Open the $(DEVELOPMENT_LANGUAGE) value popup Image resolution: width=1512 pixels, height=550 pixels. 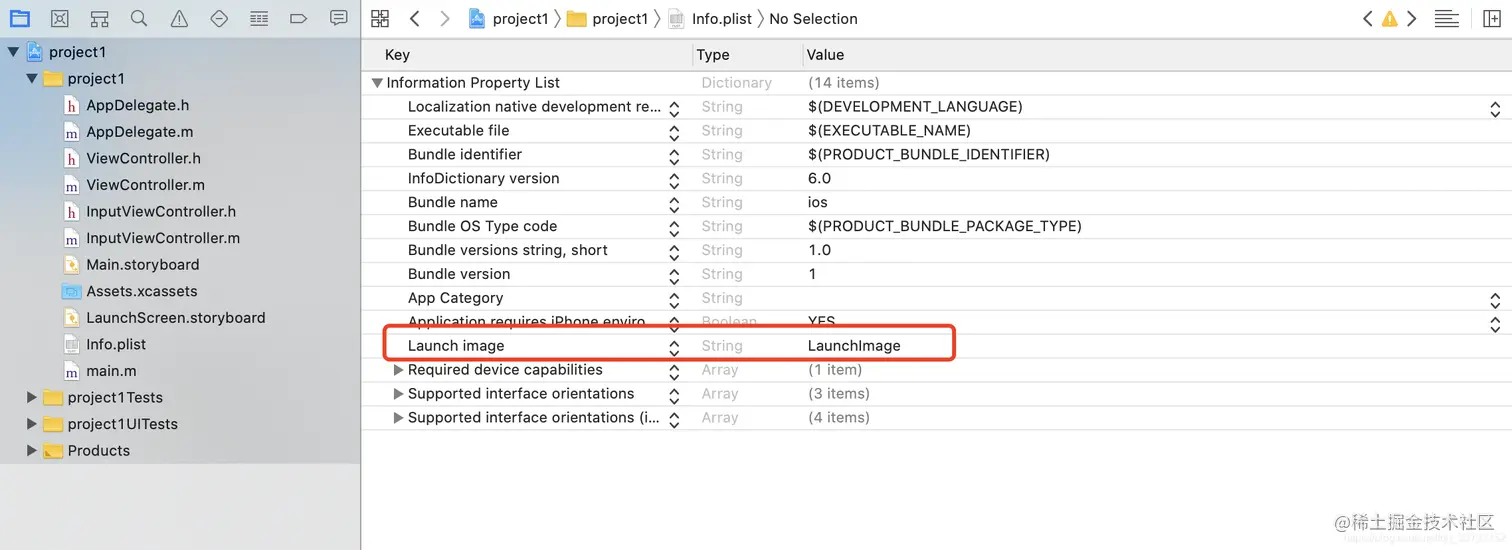click(x=1495, y=108)
